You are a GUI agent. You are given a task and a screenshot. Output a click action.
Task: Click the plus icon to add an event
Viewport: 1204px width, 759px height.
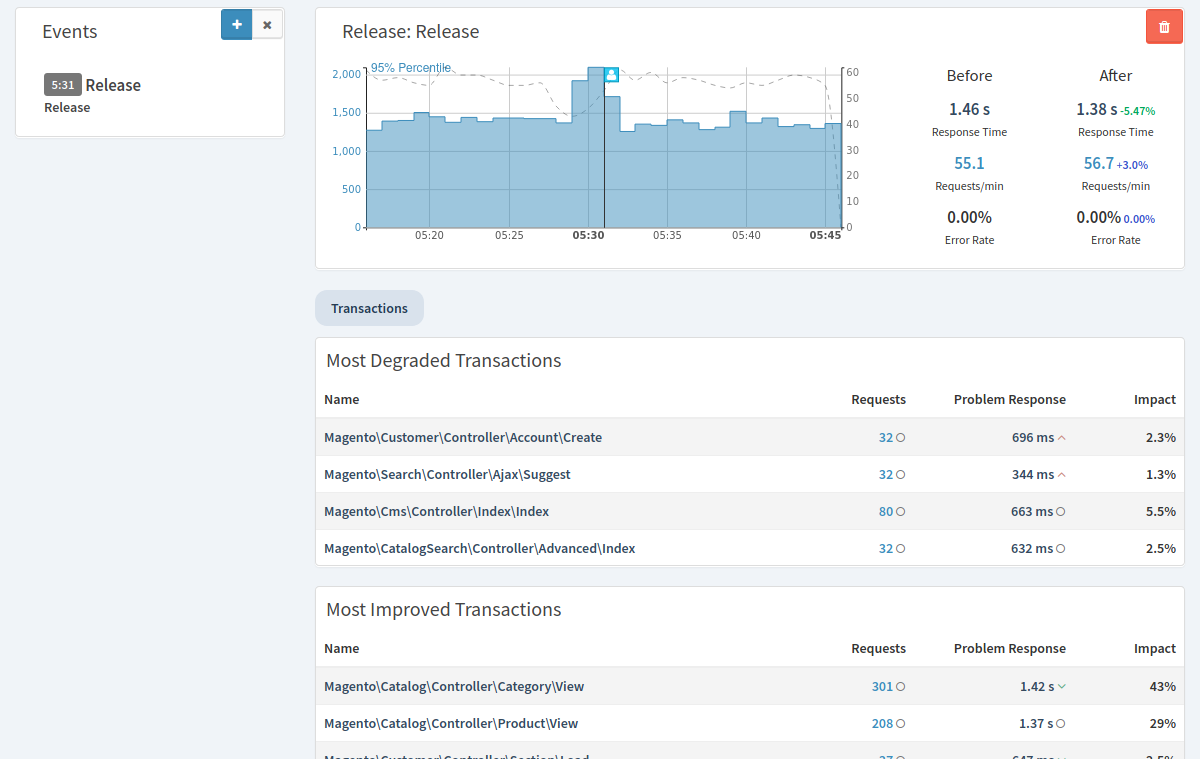point(237,24)
